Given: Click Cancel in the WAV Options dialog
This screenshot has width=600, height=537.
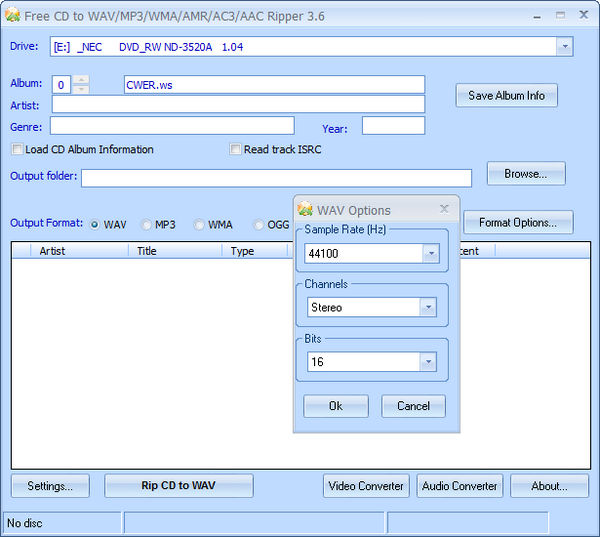Looking at the screenshot, I should 413,406.
